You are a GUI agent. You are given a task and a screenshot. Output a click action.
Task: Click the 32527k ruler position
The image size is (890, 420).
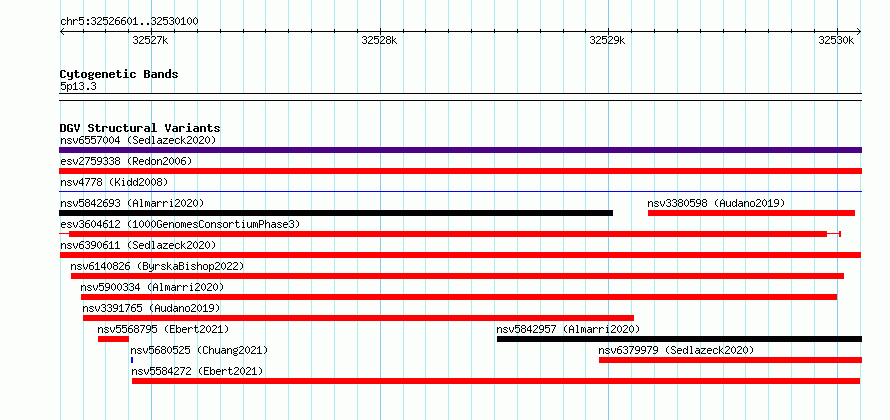pyautogui.click(x=150, y=40)
